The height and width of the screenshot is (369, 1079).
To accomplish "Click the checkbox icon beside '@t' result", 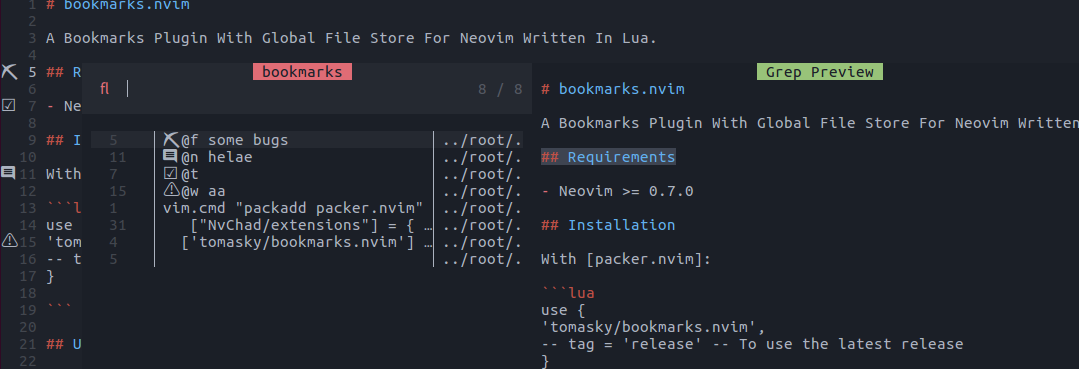I will (171, 173).
